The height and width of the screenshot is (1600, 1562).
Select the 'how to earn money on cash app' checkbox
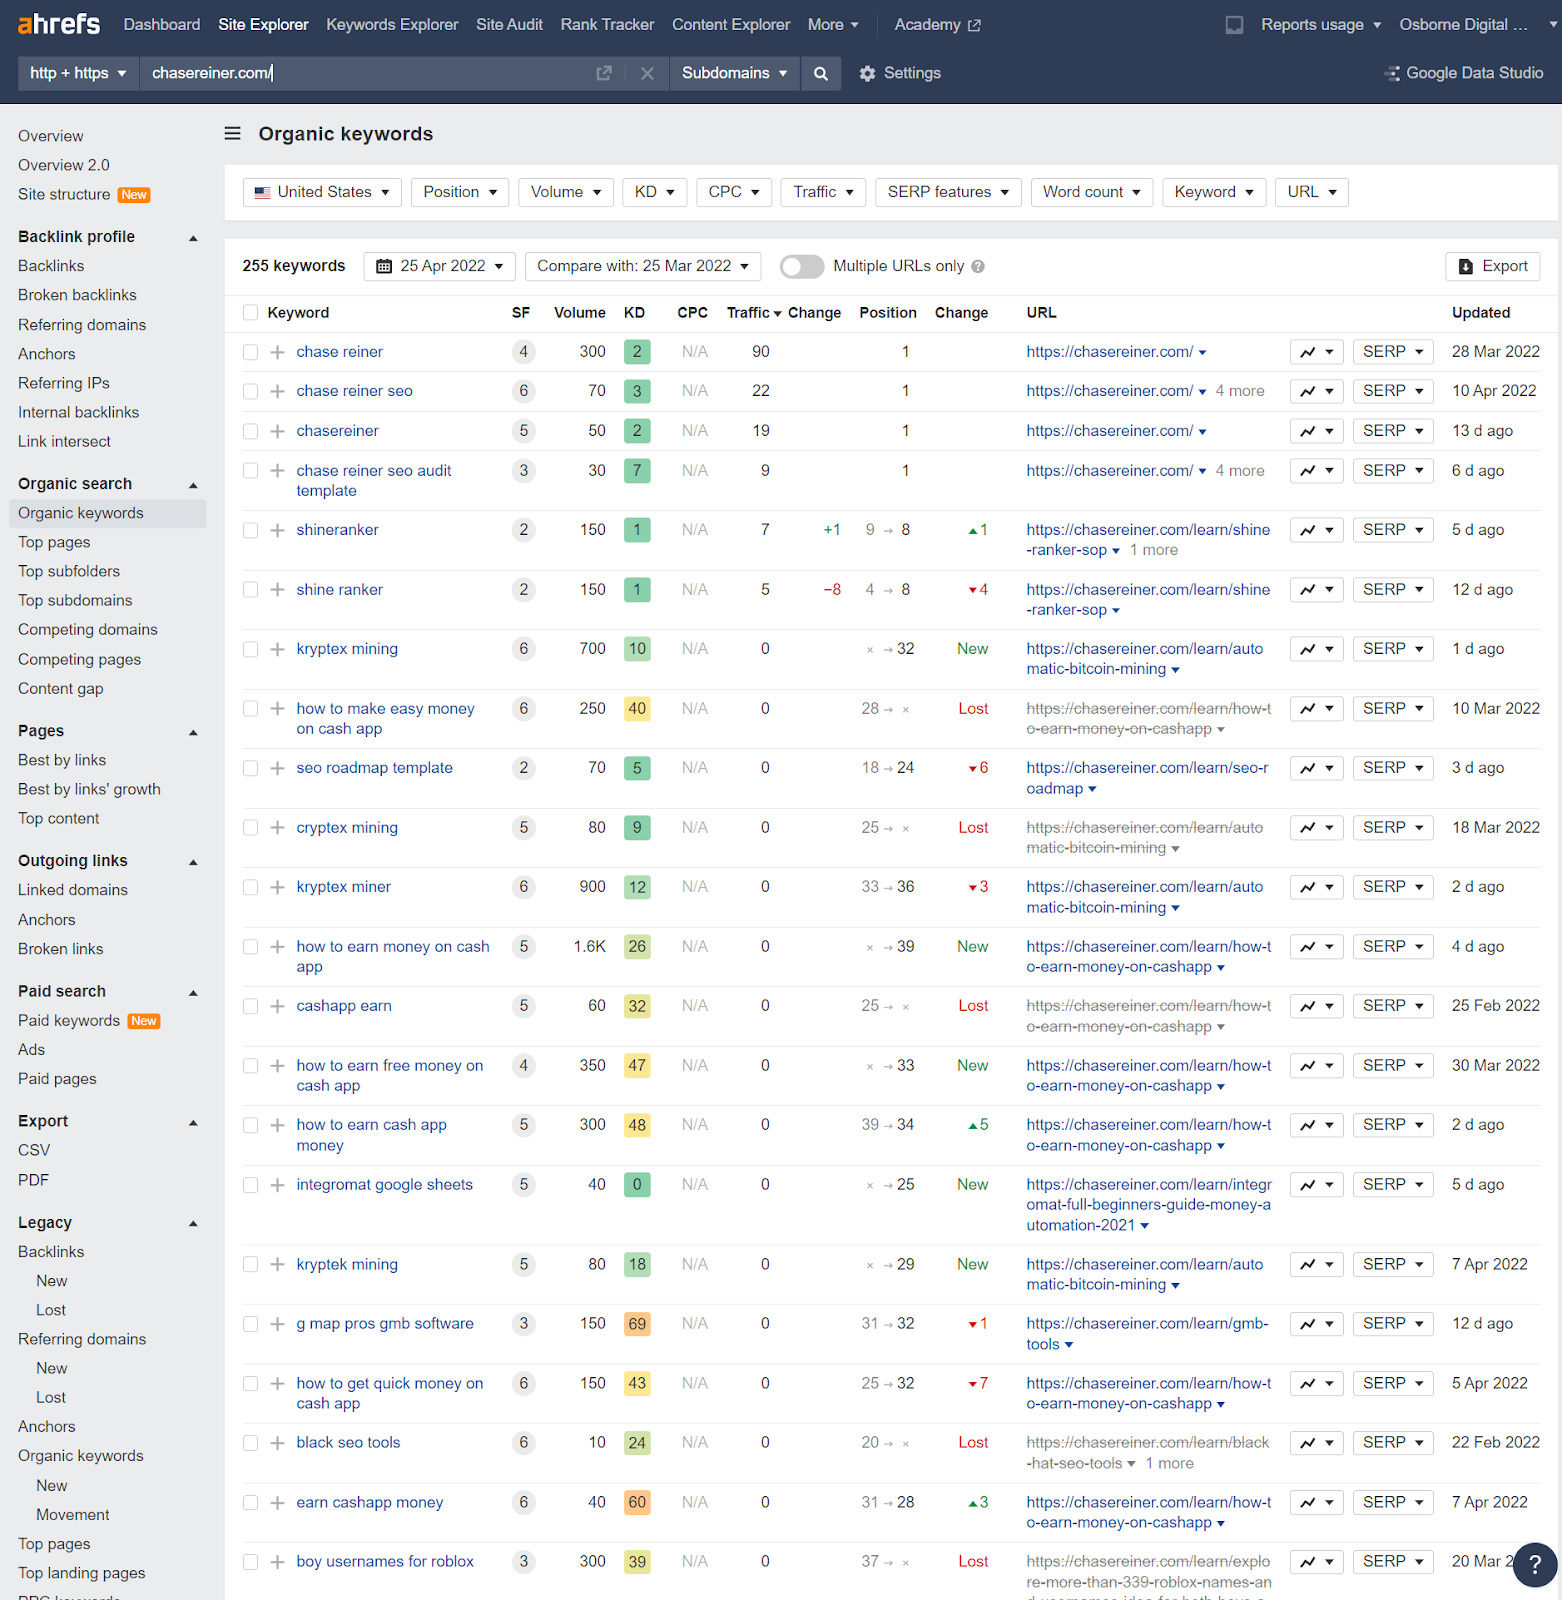click(x=250, y=947)
